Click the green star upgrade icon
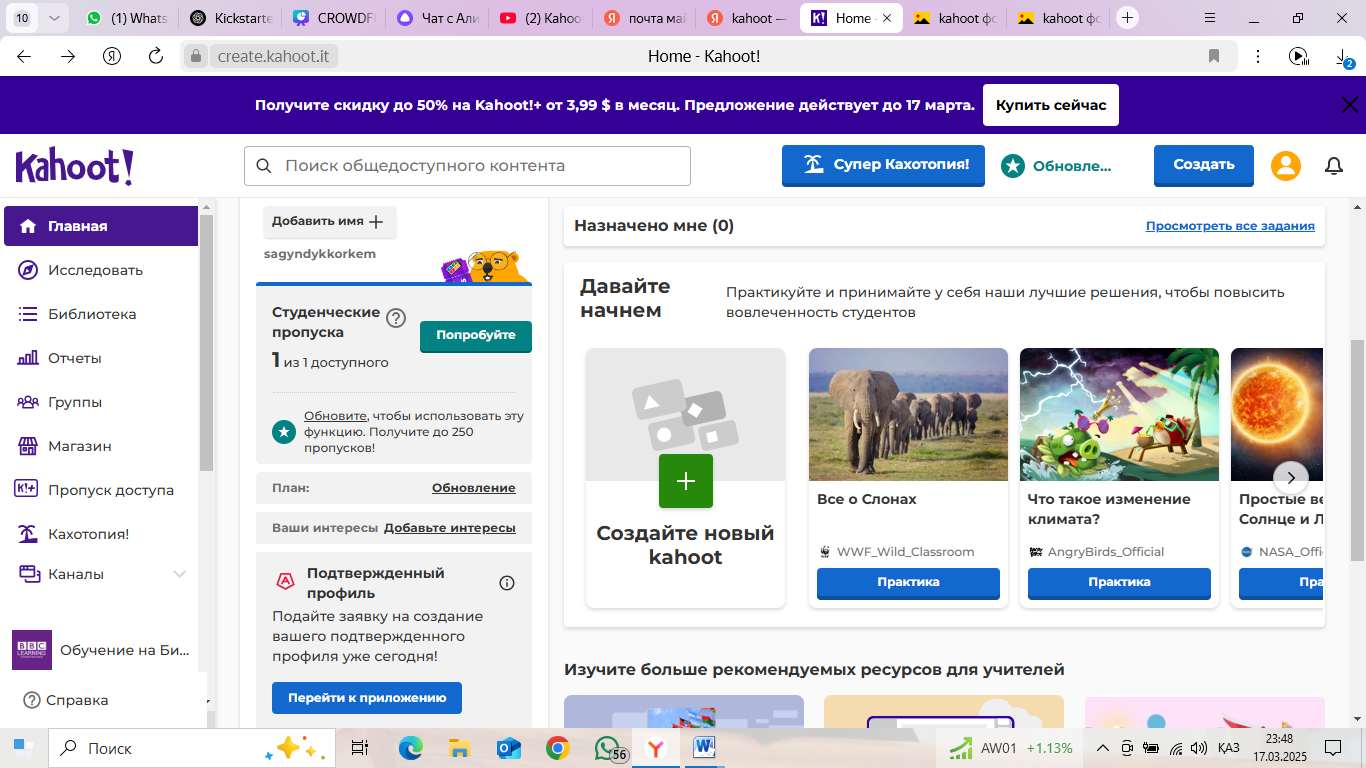1366x768 pixels. pos(1013,166)
